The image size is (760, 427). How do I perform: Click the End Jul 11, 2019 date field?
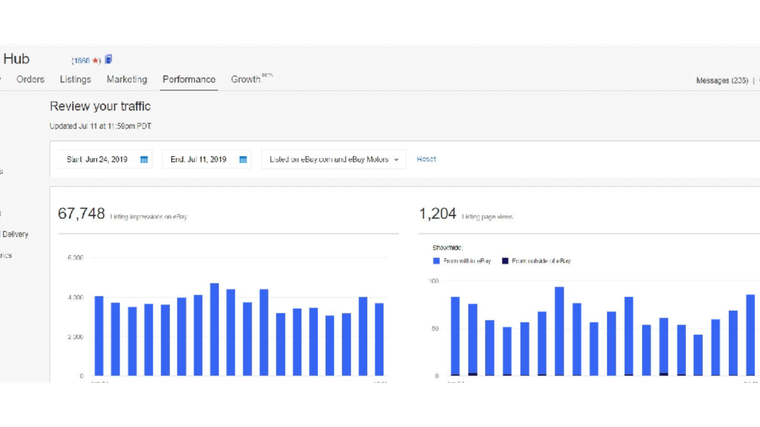207,159
